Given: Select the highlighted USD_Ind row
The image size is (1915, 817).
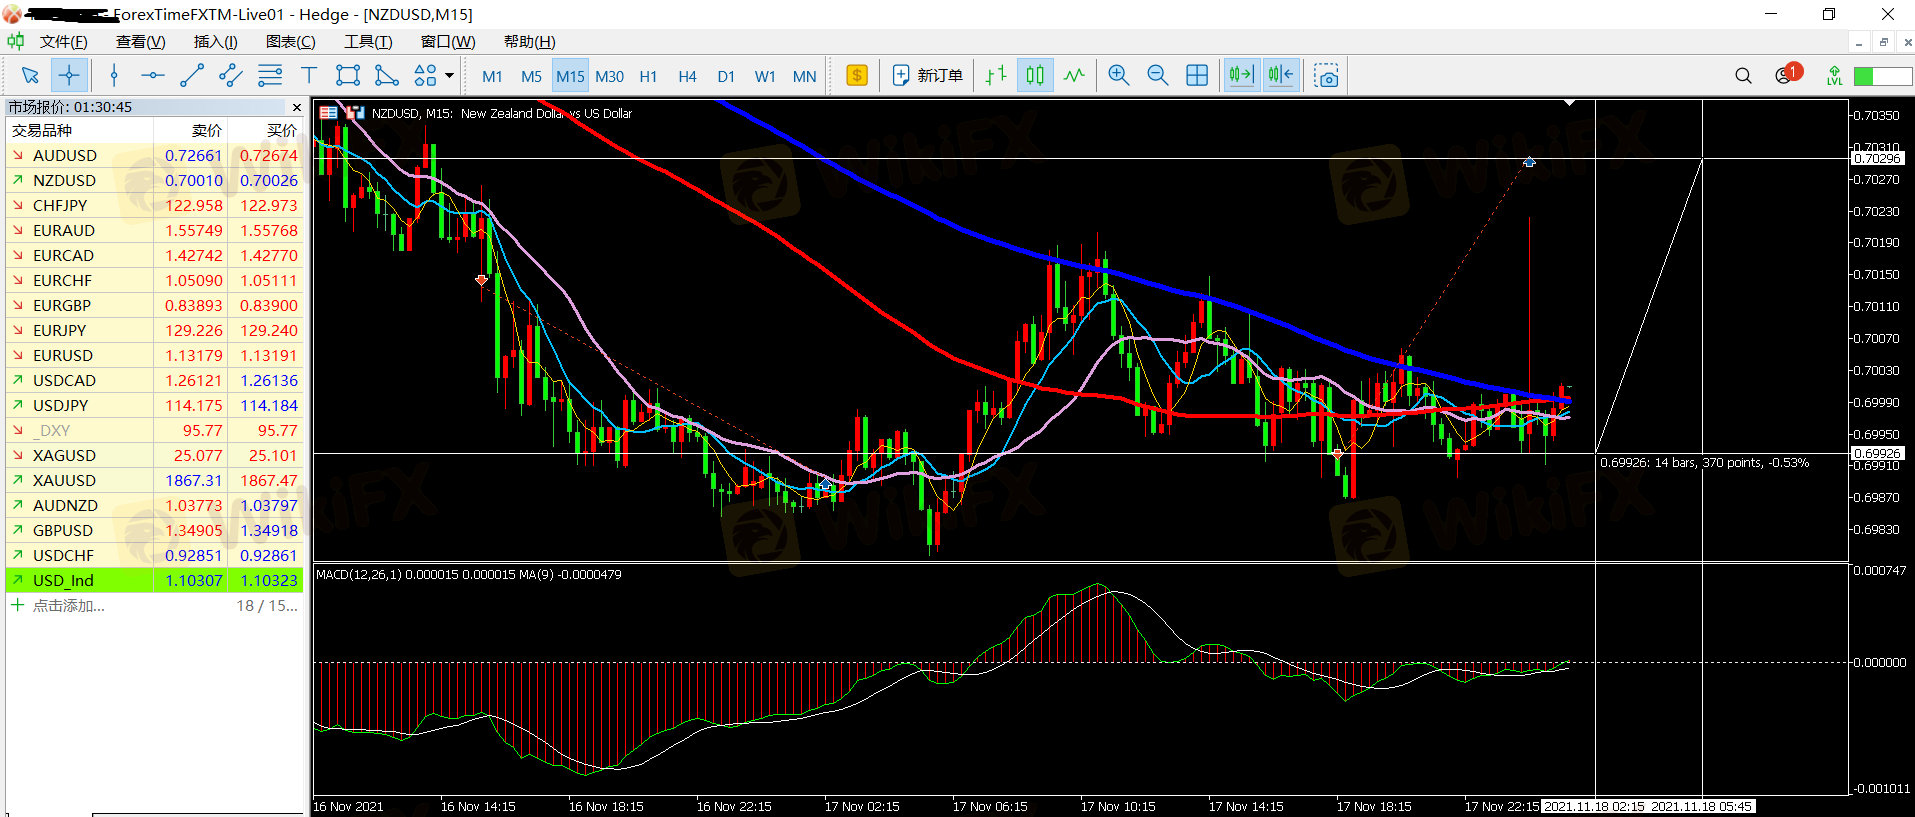Looking at the screenshot, I should point(155,580).
